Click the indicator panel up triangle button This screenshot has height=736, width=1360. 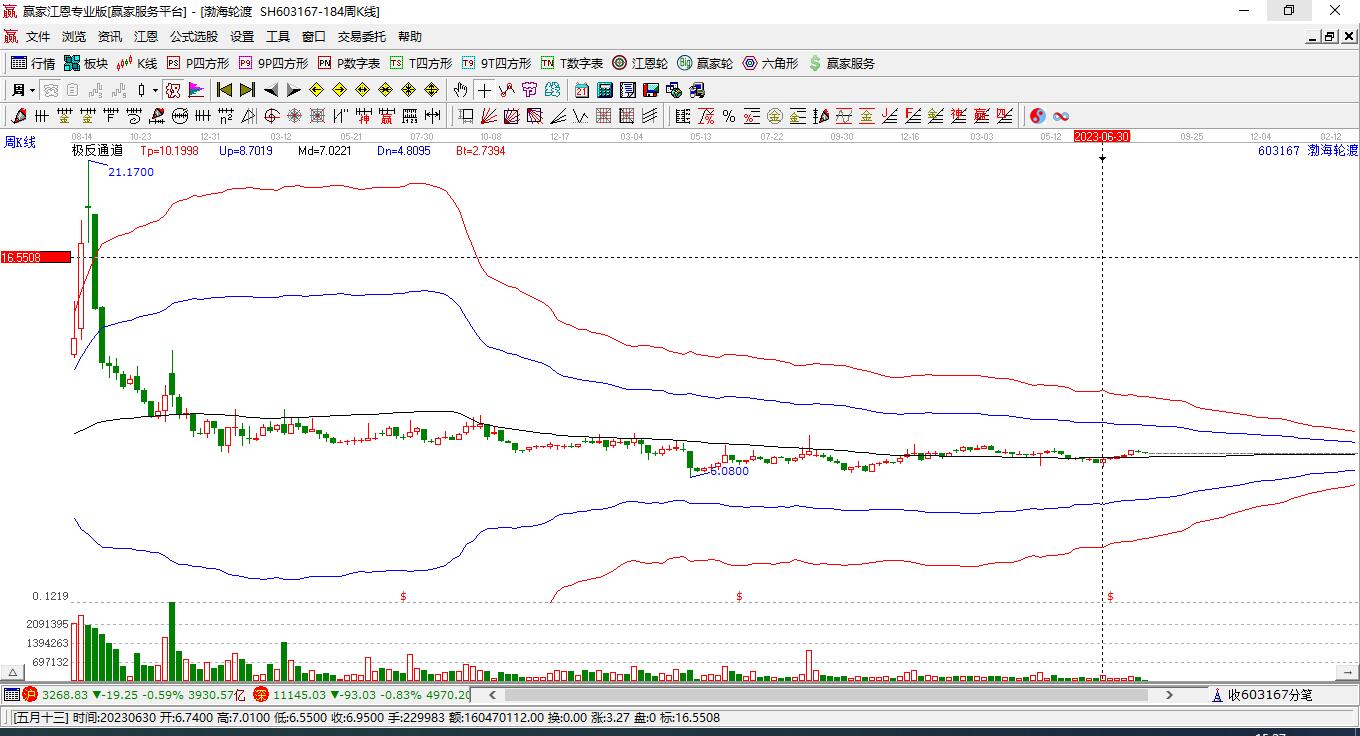13,673
